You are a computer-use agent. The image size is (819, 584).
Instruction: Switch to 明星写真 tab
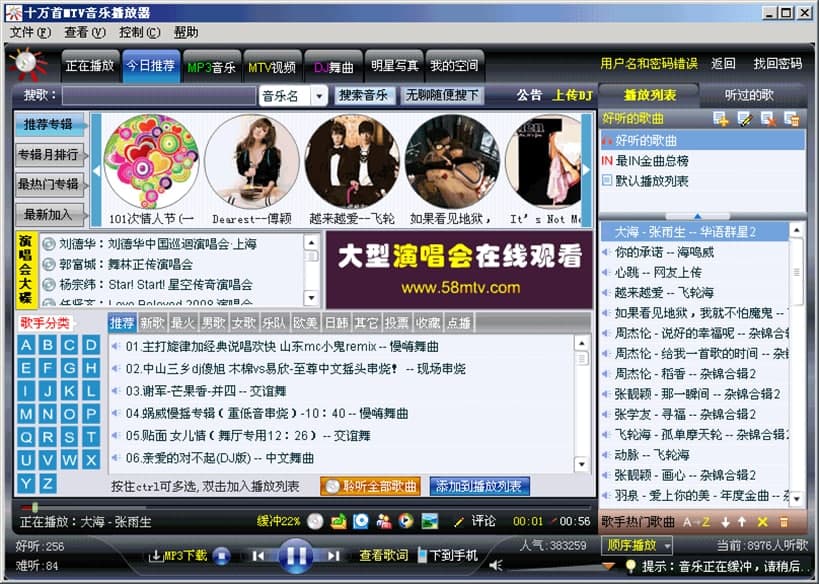394,66
